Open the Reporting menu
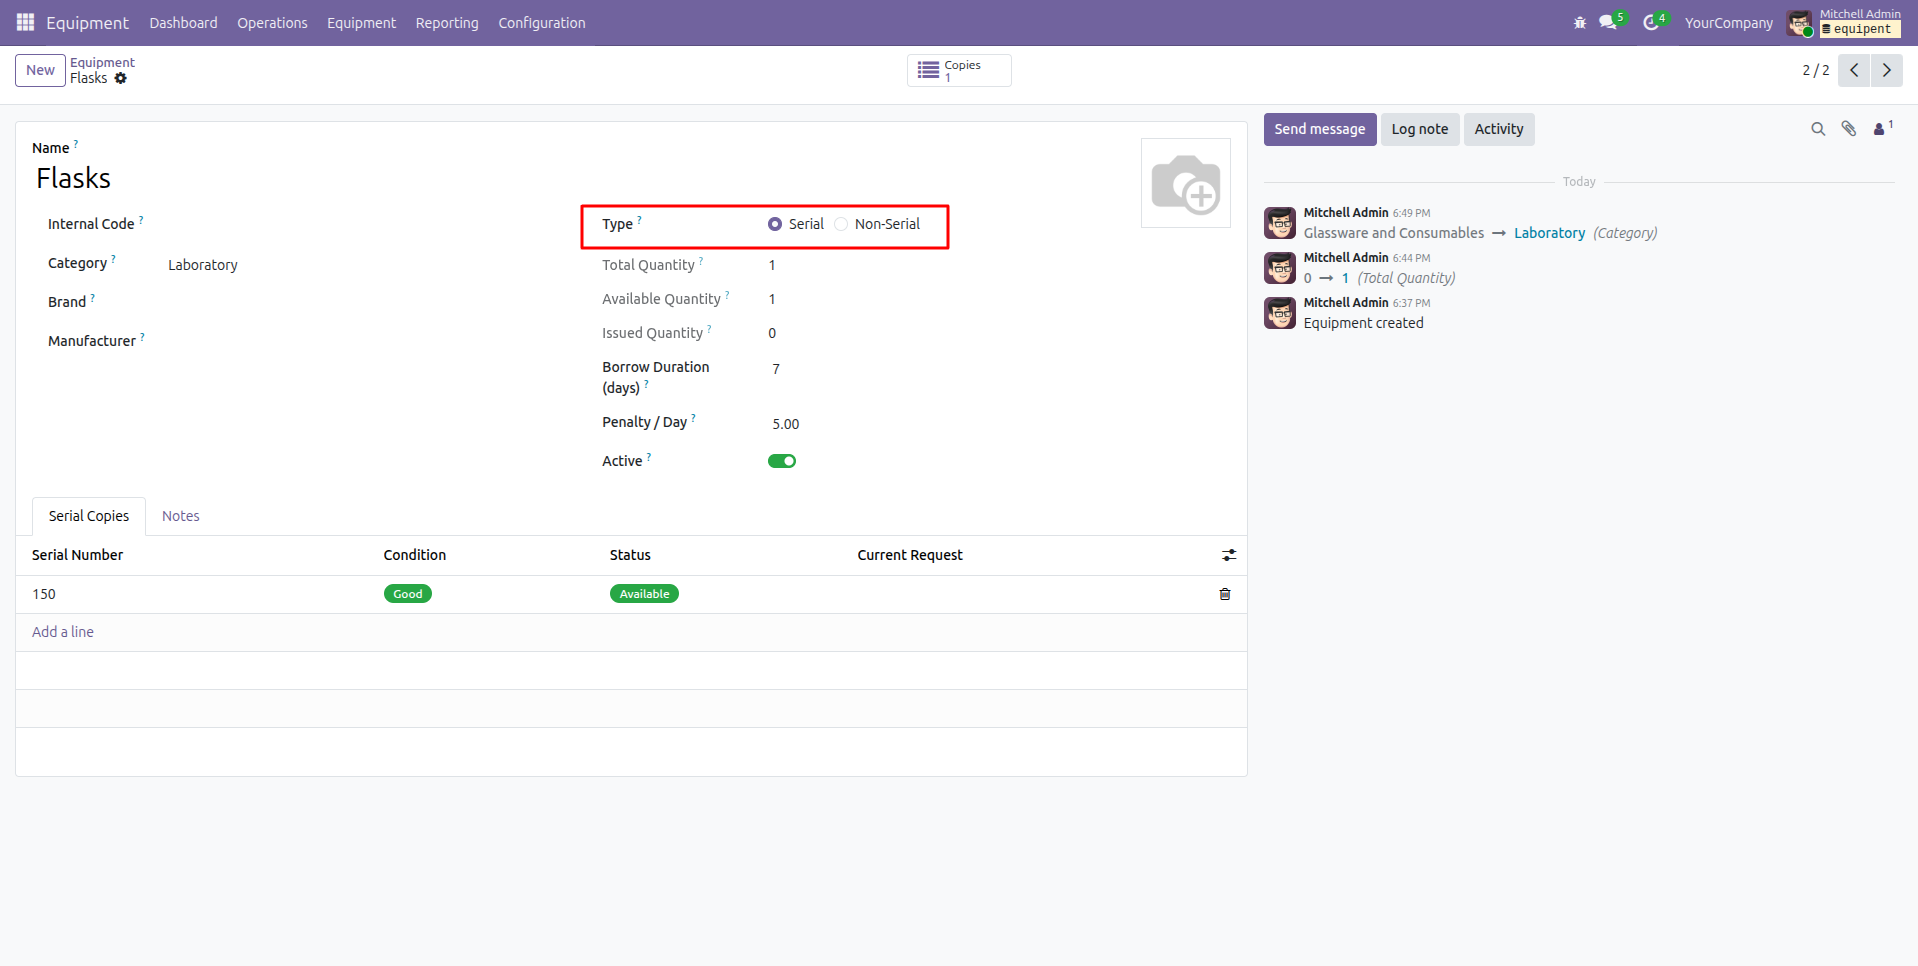 click(447, 23)
